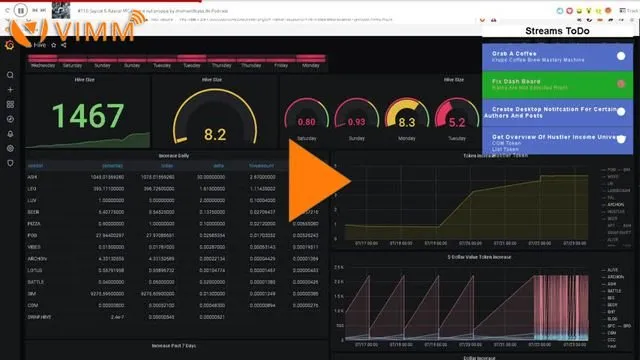
Task: Share the Hive dashboard
Action: tap(64, 45)
